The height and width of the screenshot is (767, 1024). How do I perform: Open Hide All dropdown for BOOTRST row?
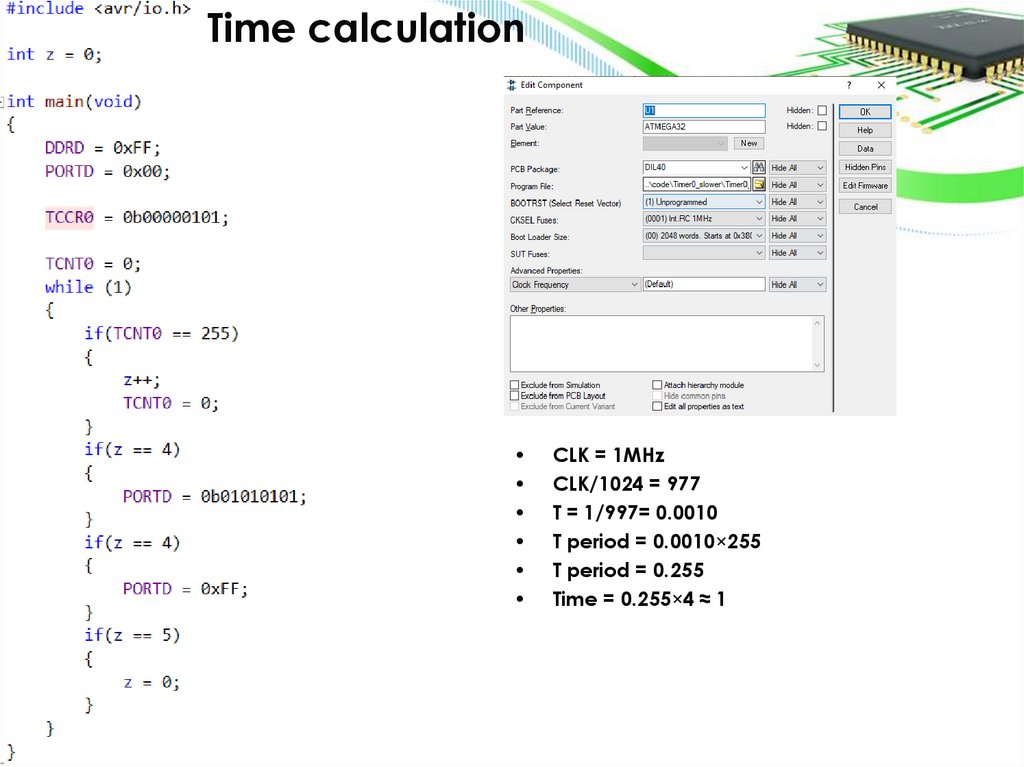coord(797,202)
